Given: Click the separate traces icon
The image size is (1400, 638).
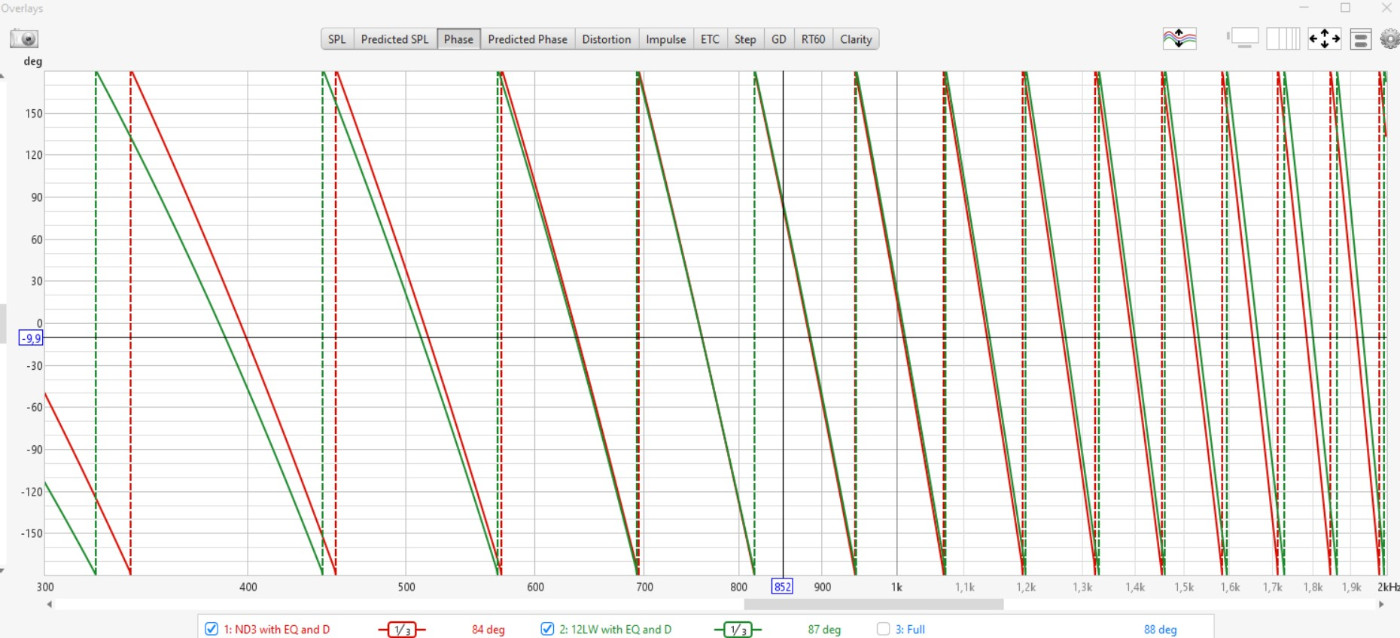Looking at the screenshot, I should pyautogui.click(x=1179, y=39).
